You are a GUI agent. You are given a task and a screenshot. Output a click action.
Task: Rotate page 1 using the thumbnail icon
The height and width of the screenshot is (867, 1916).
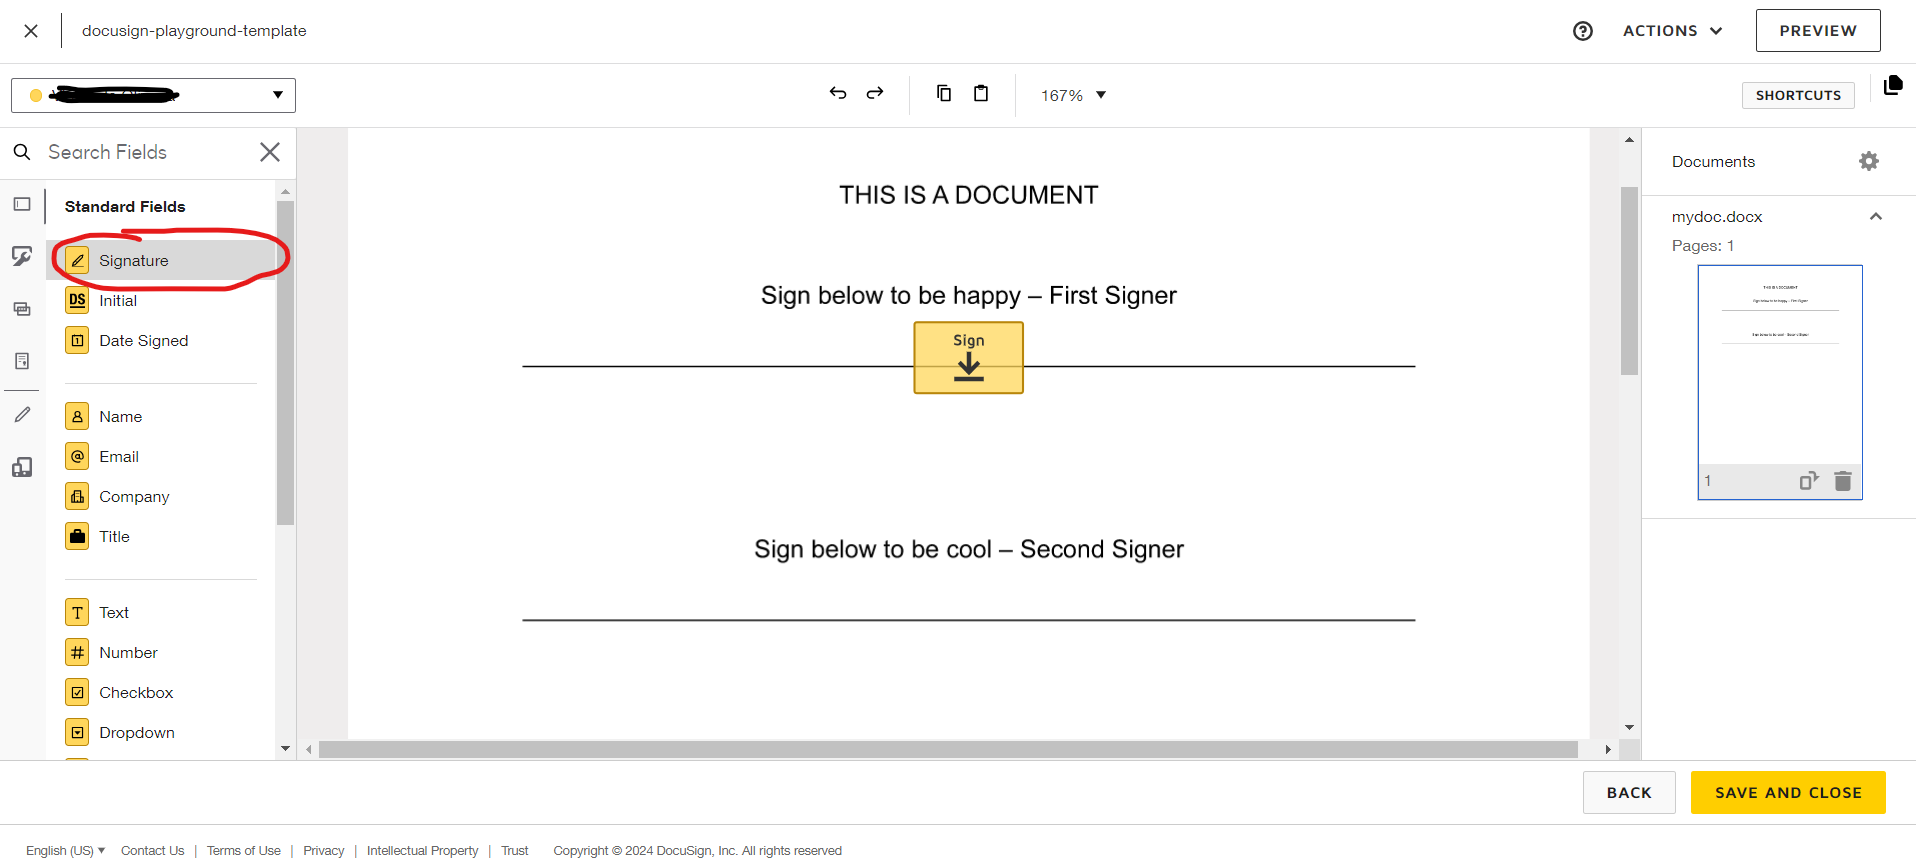(x=1809, y=481)
